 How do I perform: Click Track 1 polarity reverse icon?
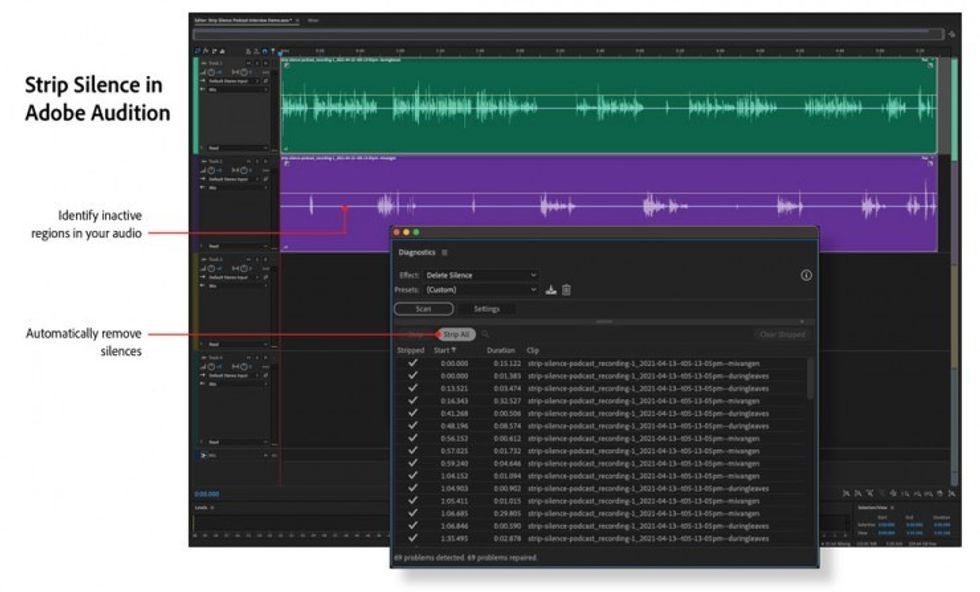click(x=266, y=81)
